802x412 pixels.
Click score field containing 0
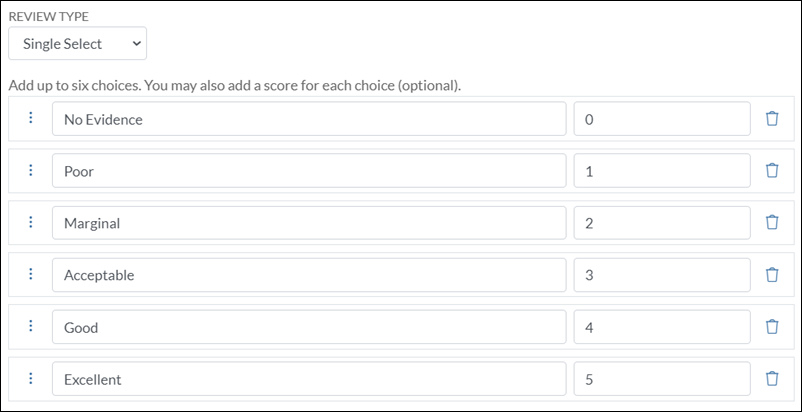[661, 119]
